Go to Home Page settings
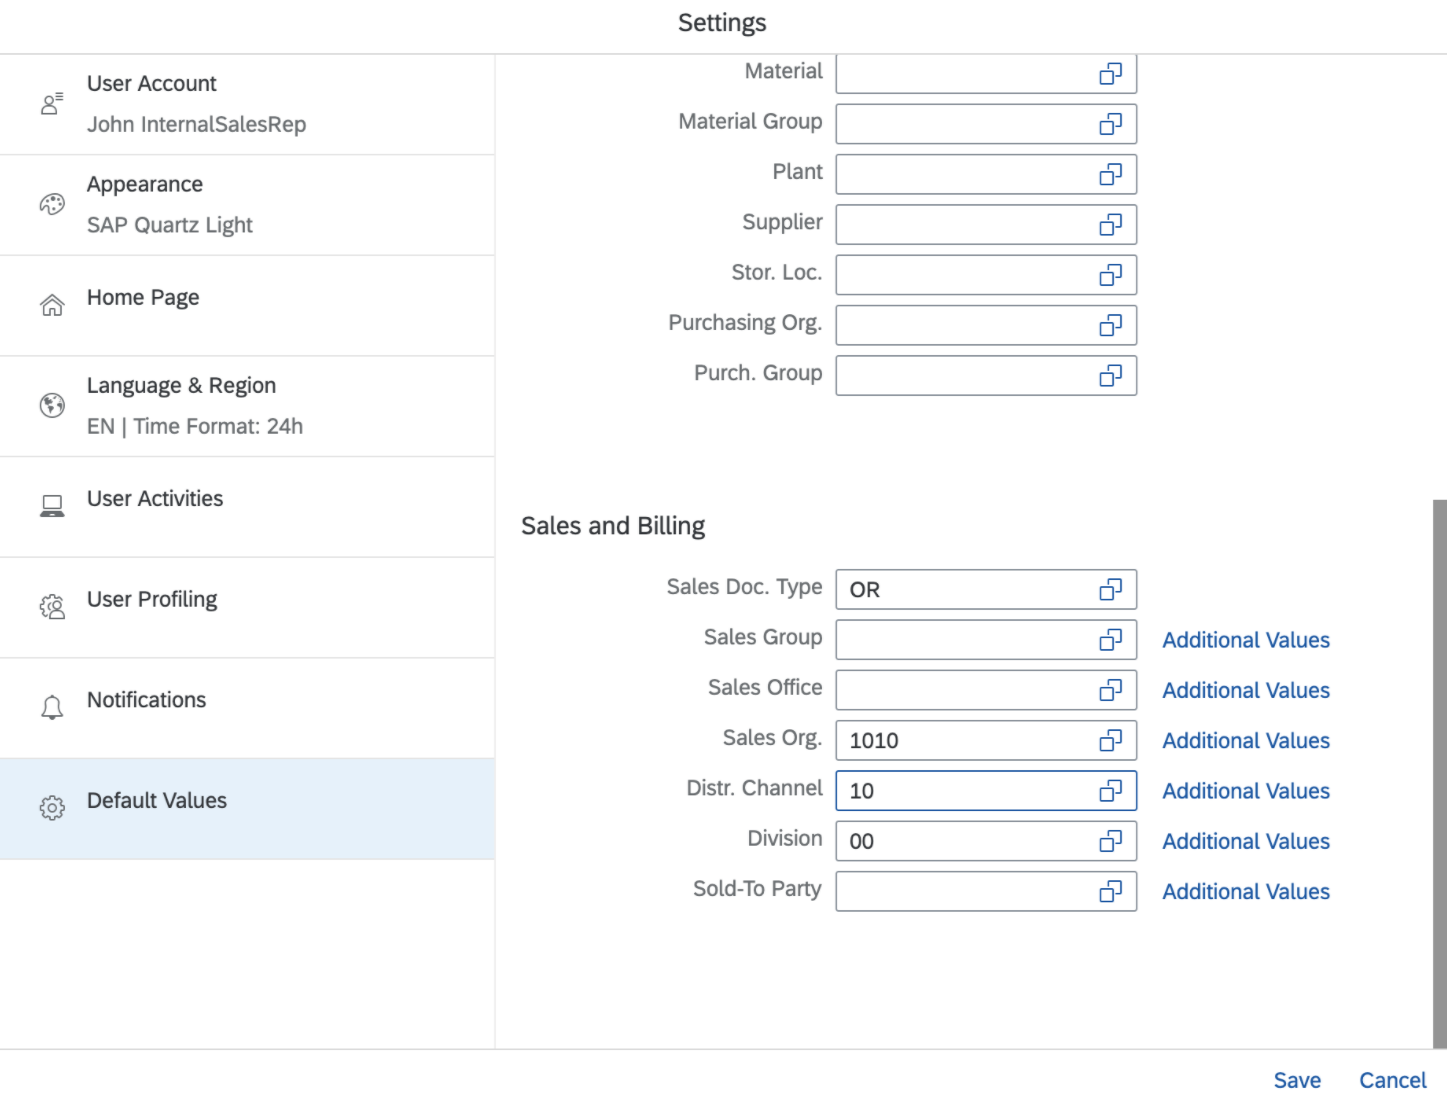Viewport: 1447px width, 1105px height. [x=247, y=306]
